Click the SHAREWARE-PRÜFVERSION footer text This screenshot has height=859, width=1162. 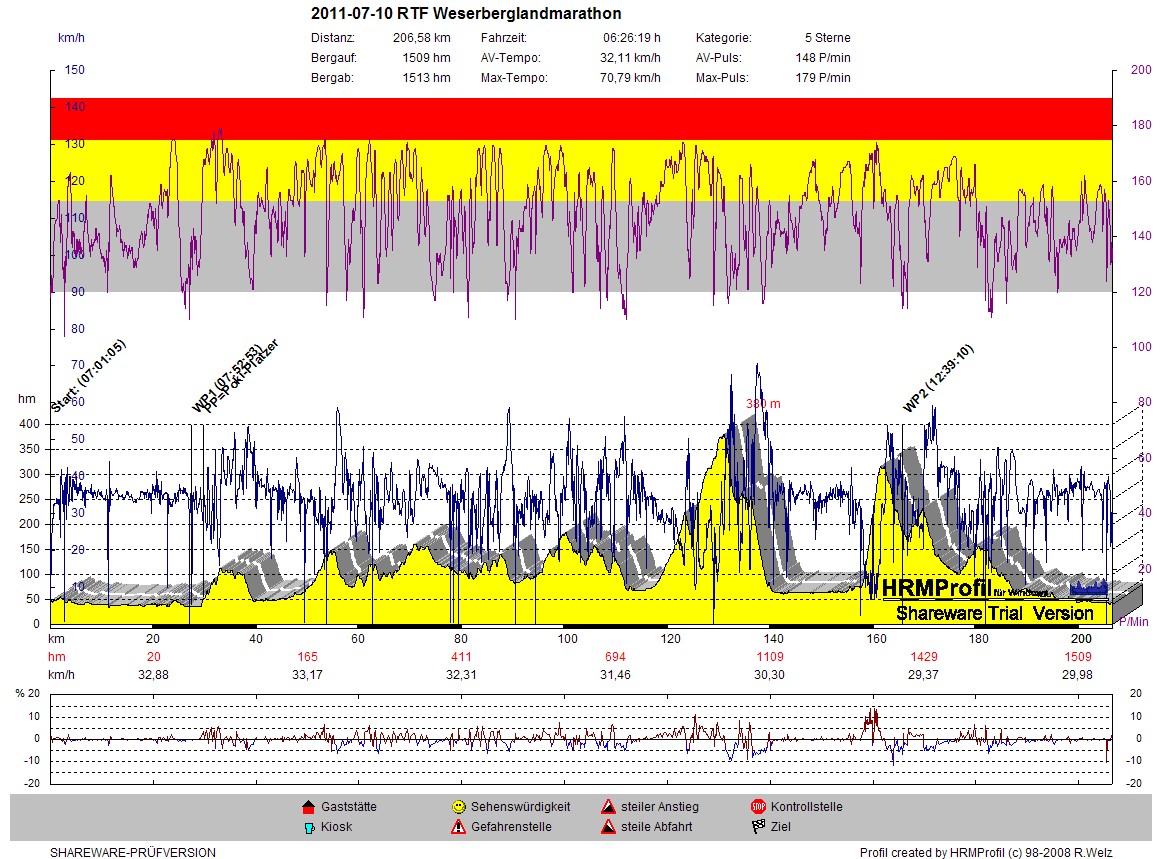pos(133,853)
